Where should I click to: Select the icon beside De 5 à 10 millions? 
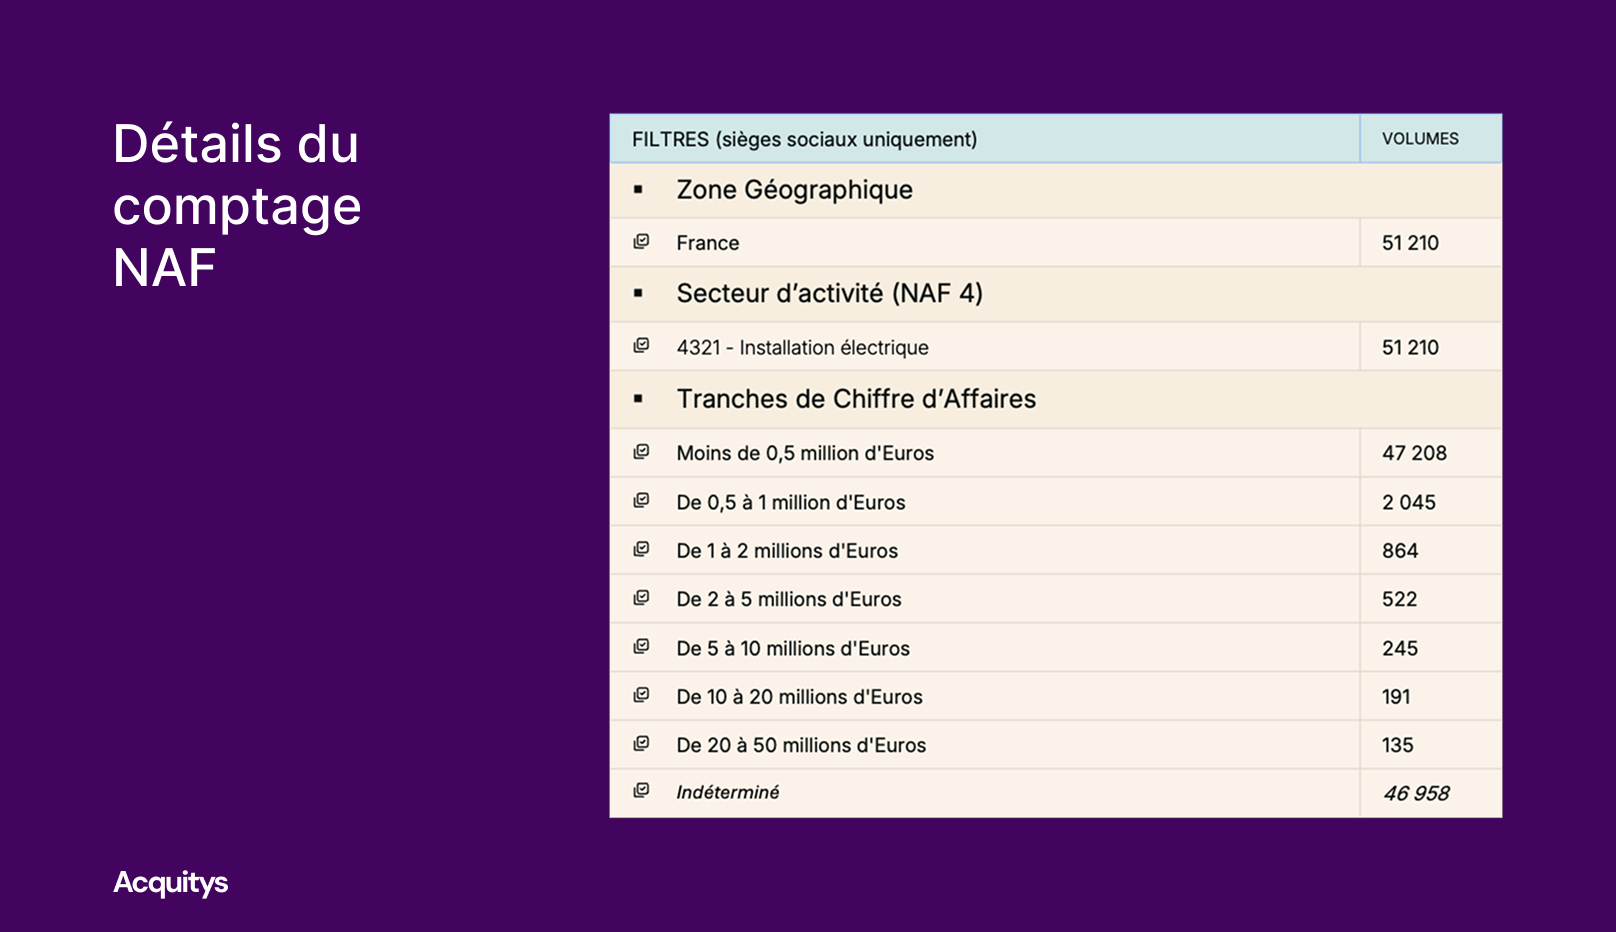[x=641, y=647]
